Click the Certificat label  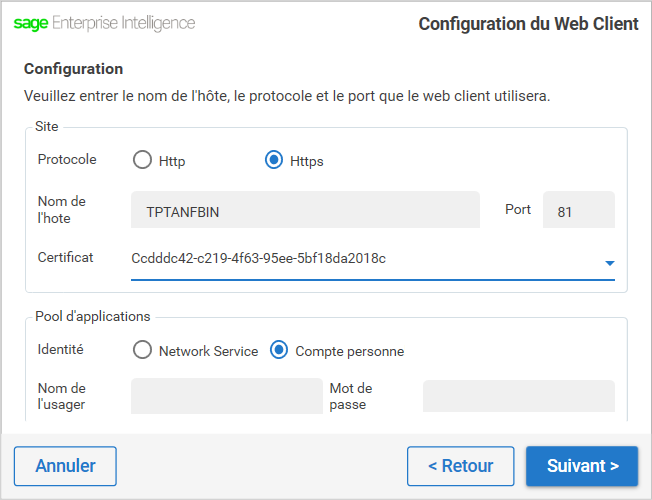(x=66, y=257)
